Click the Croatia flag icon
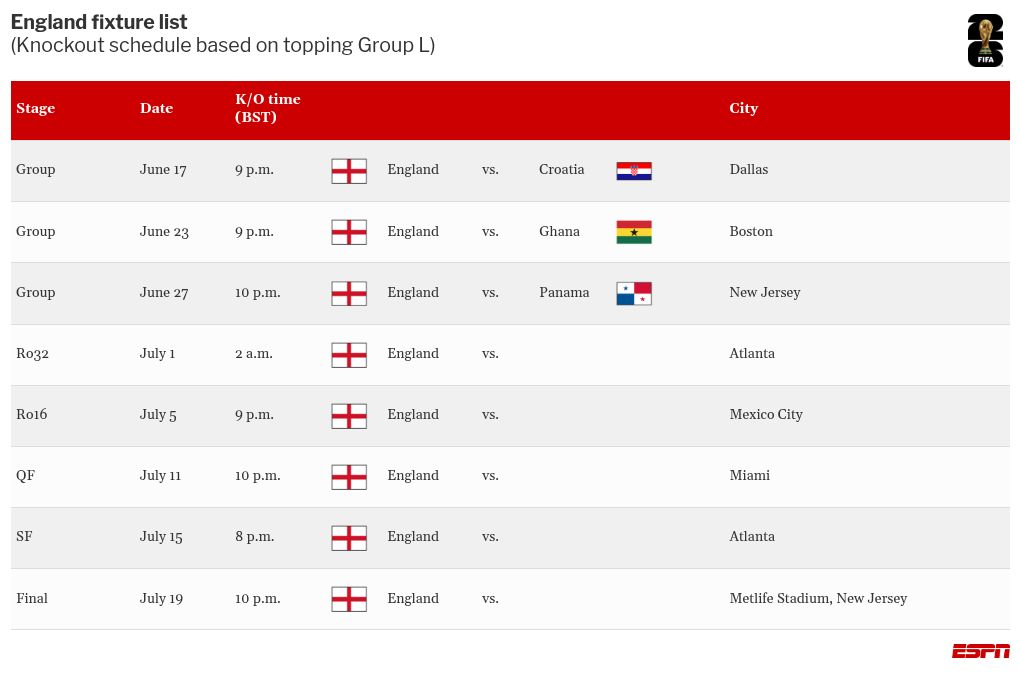Image resolution: width=1020 pixels, height=674 pixels. 634,171
